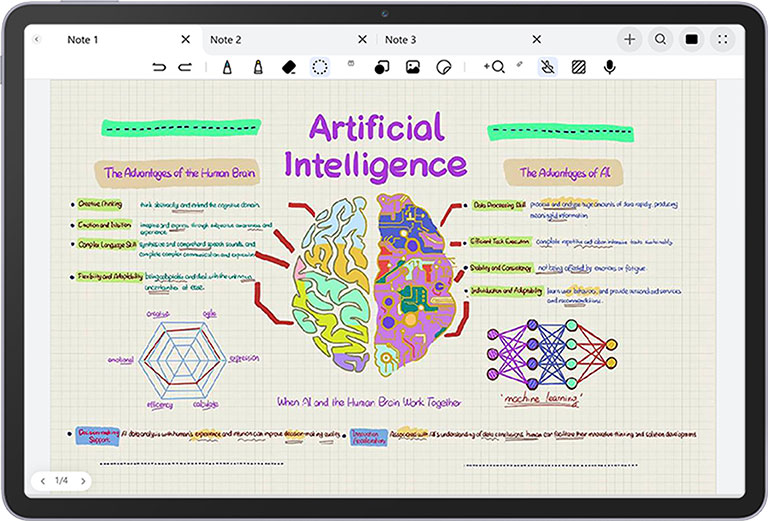Insert an image using the picture icon
The height and width of the screenshot is (521, 768).
(x=412, y=67)
